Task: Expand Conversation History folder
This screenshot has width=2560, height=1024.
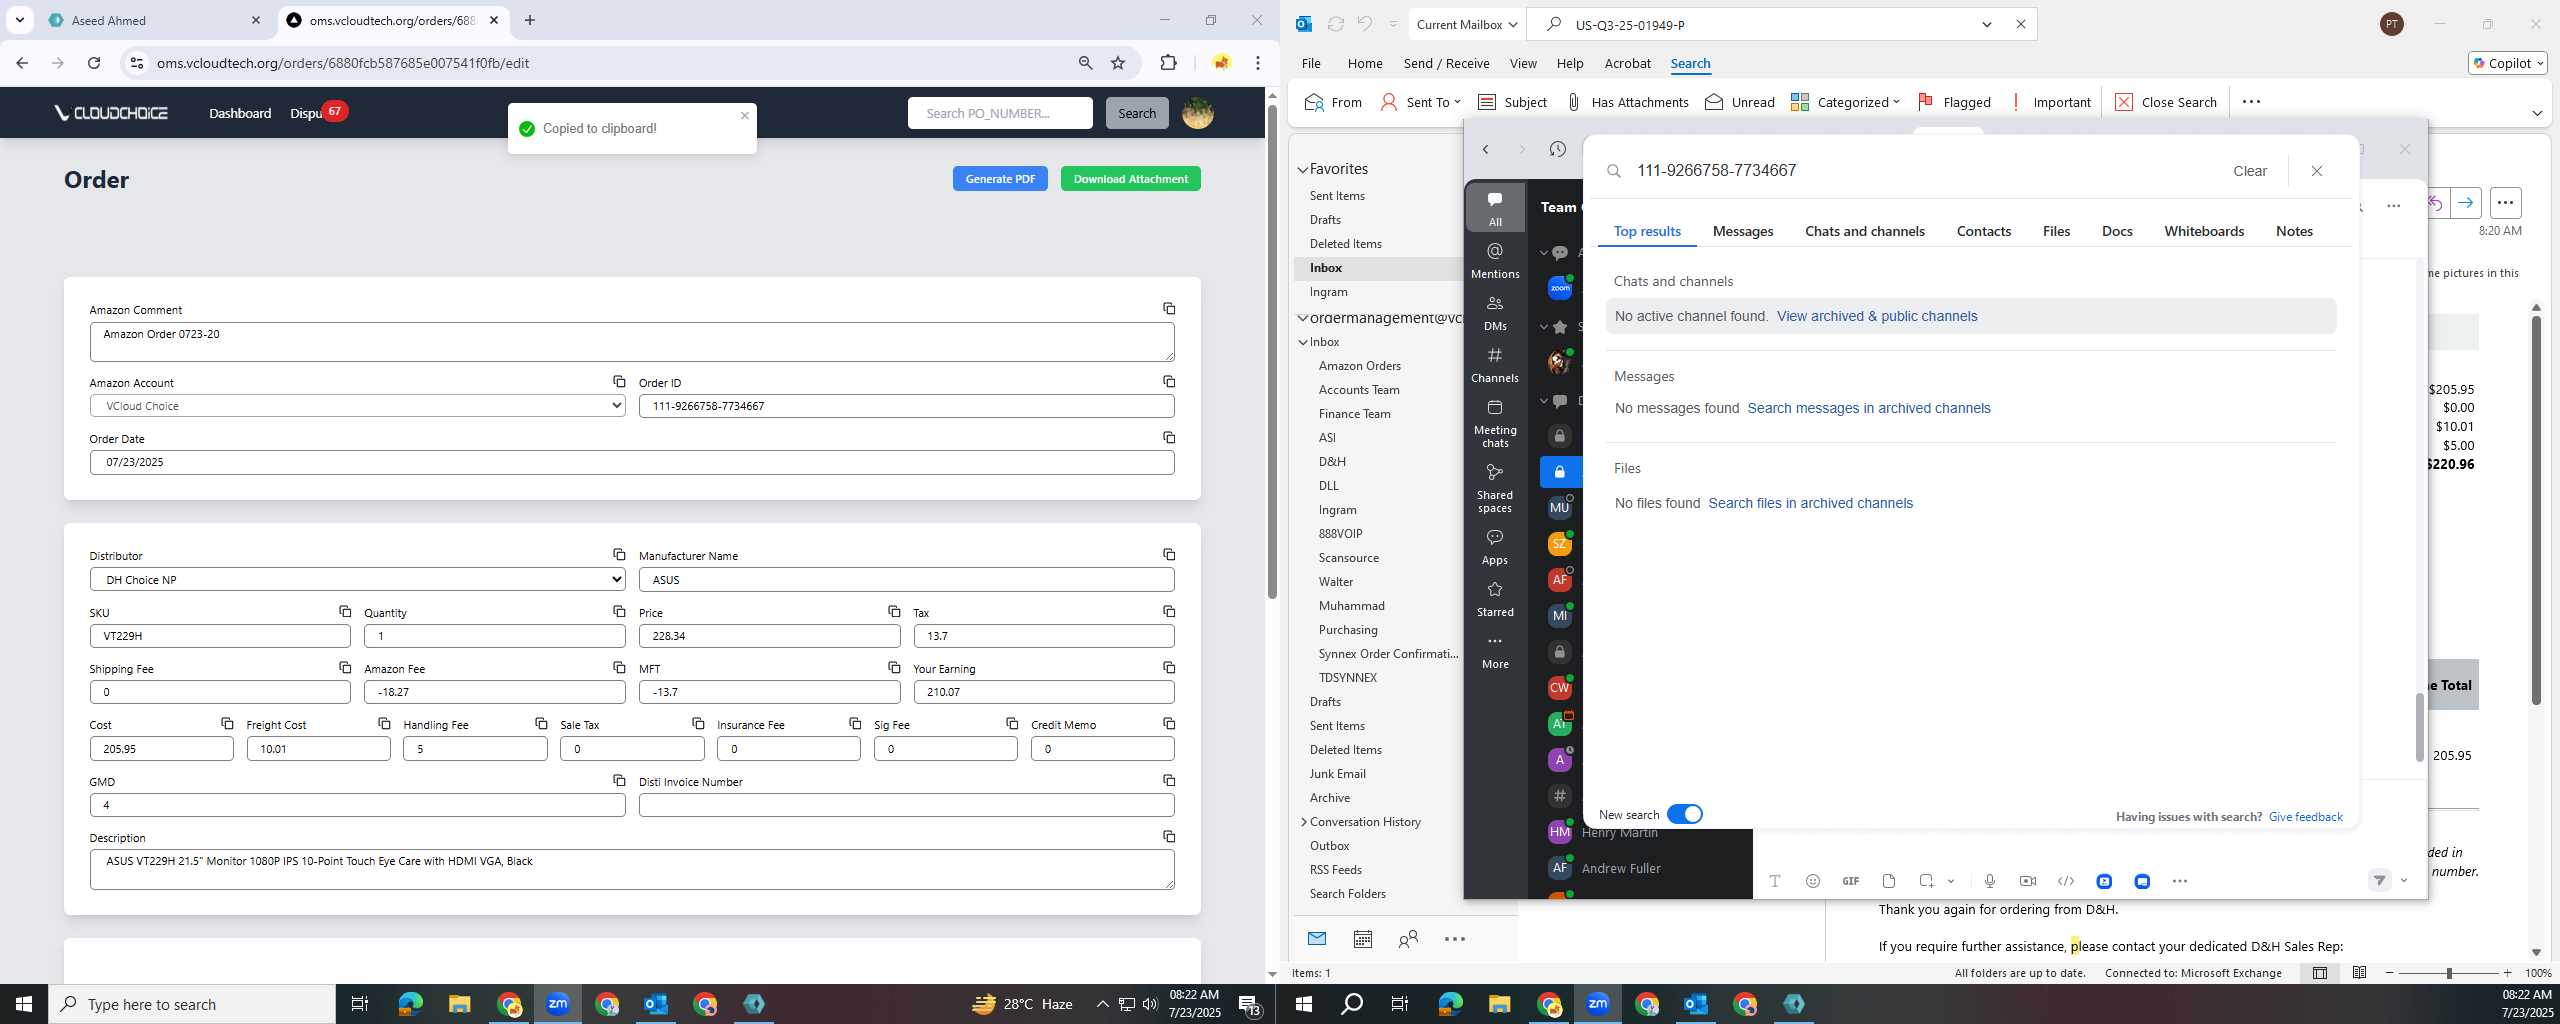Action: coord(1303,822)
